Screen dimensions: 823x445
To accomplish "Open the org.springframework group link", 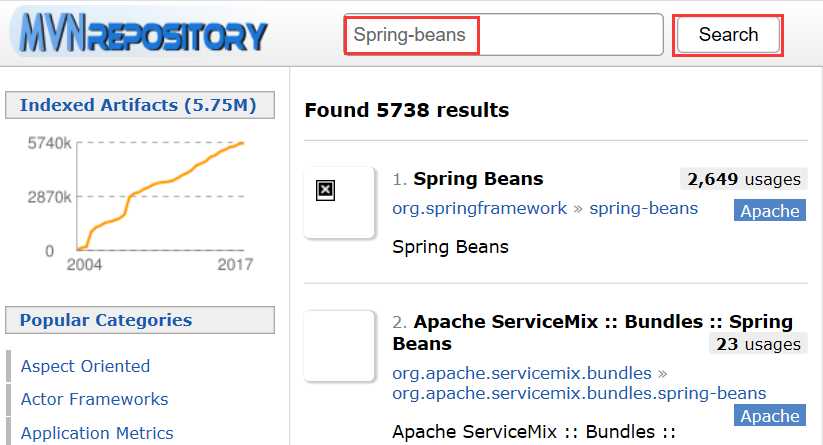I will pyautogui.click(x=478, y=208).
